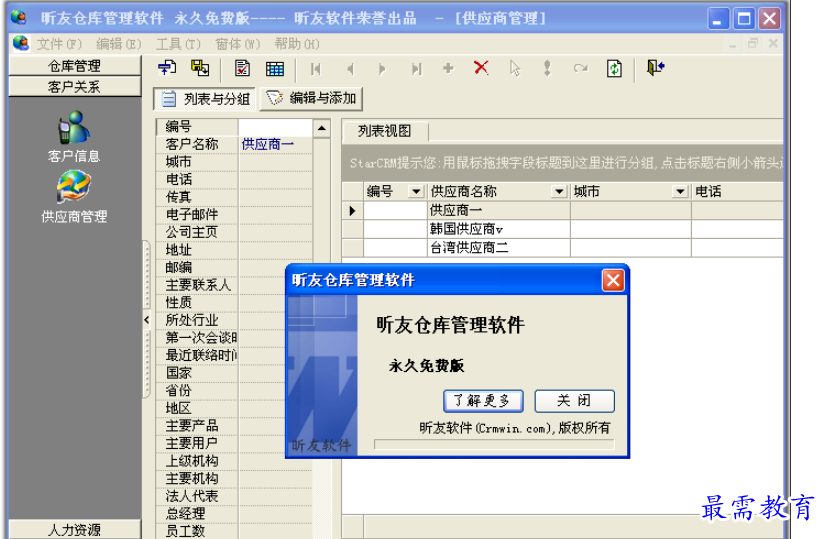Click the 主要产品 field label
The image size is (823, 539).
tap(192, 426)
